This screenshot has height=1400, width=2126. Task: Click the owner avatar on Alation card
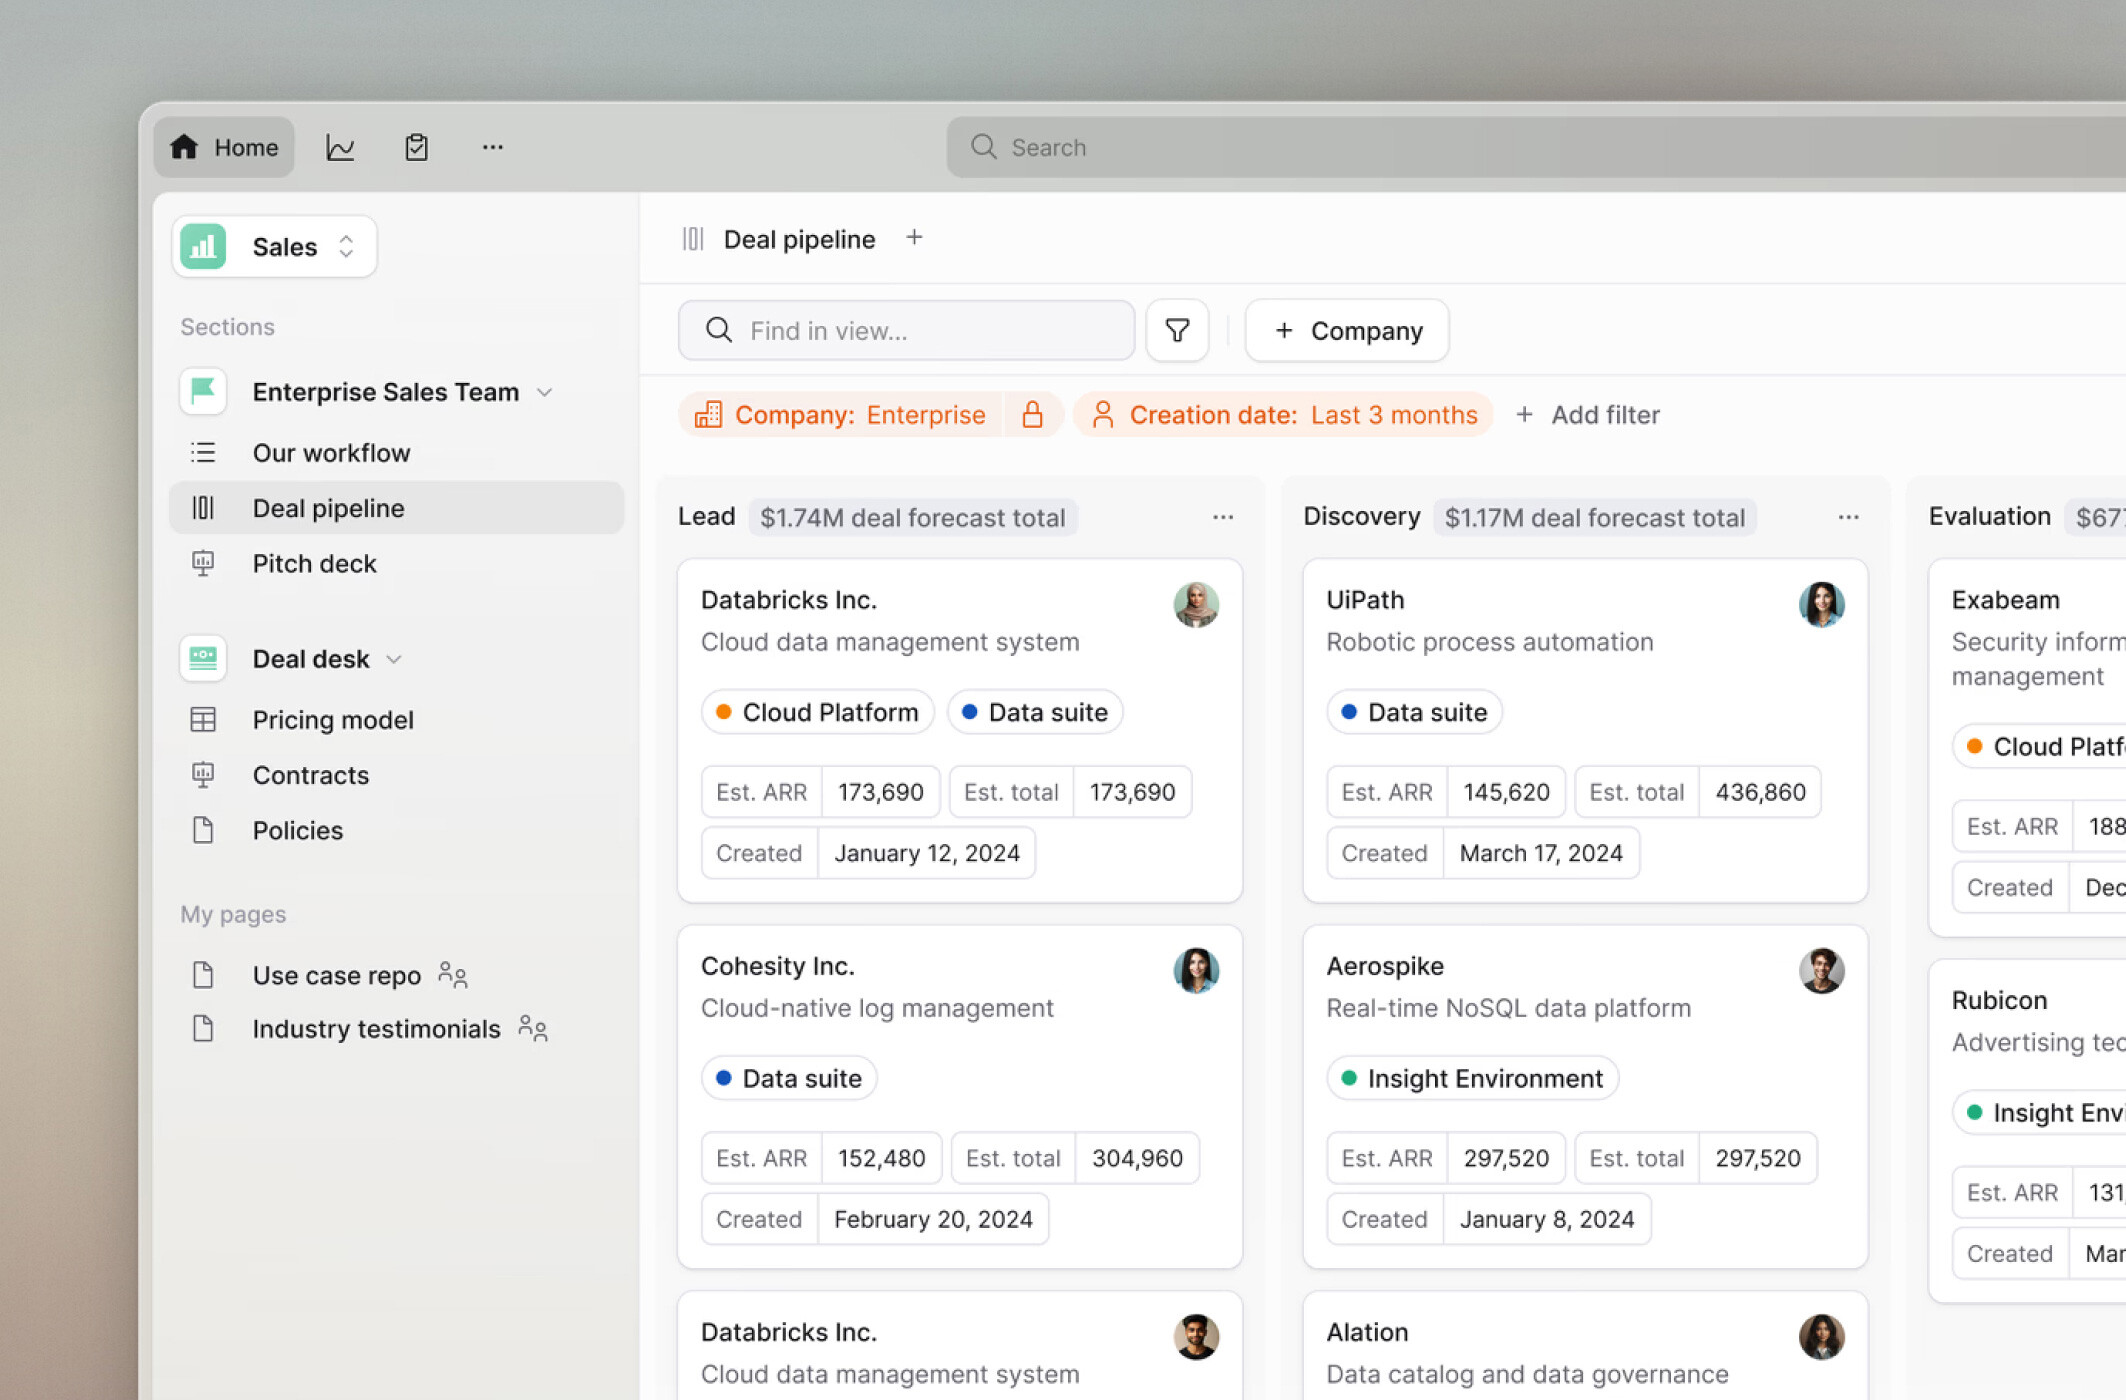(1821, 1336)
